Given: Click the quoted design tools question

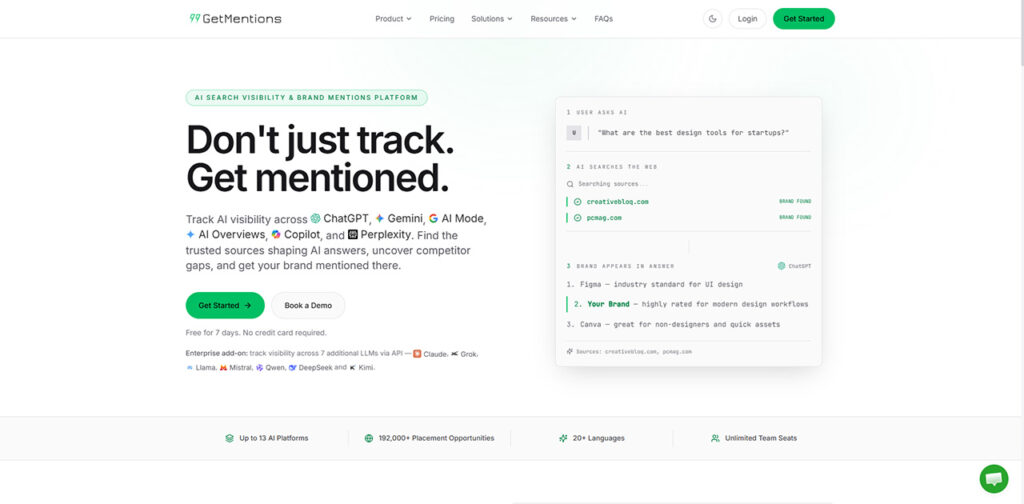Looking at the screenshot, I should click(694, 133).
